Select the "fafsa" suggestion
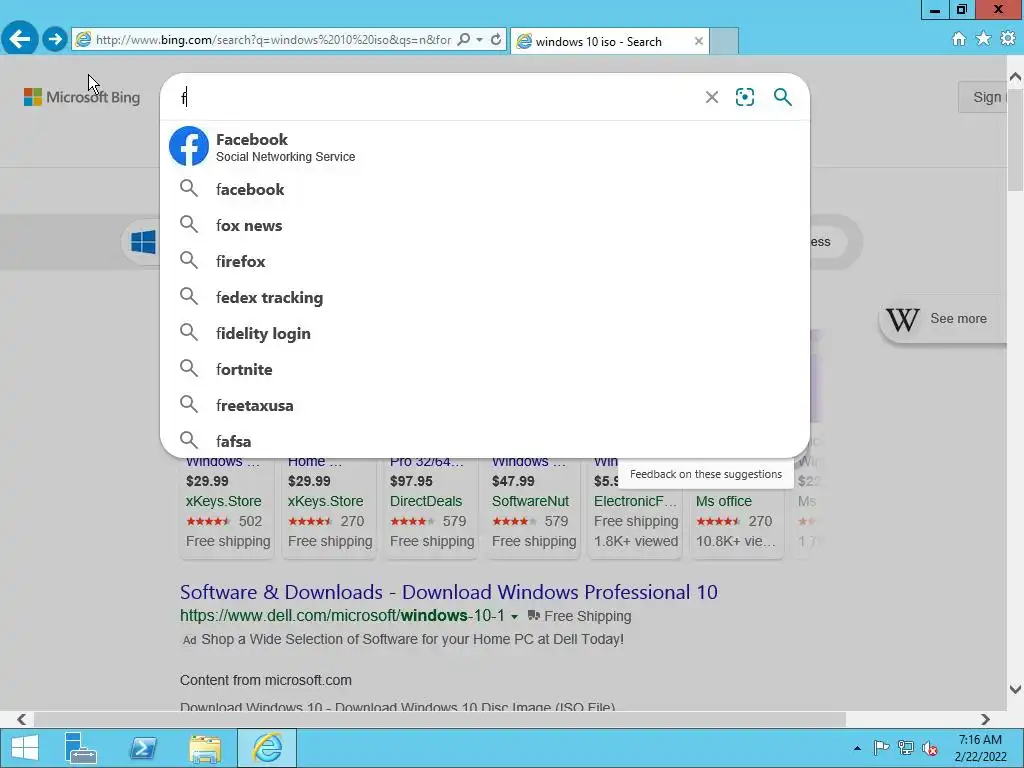Viewport: 1024px width, 768px height. point(485,441)
